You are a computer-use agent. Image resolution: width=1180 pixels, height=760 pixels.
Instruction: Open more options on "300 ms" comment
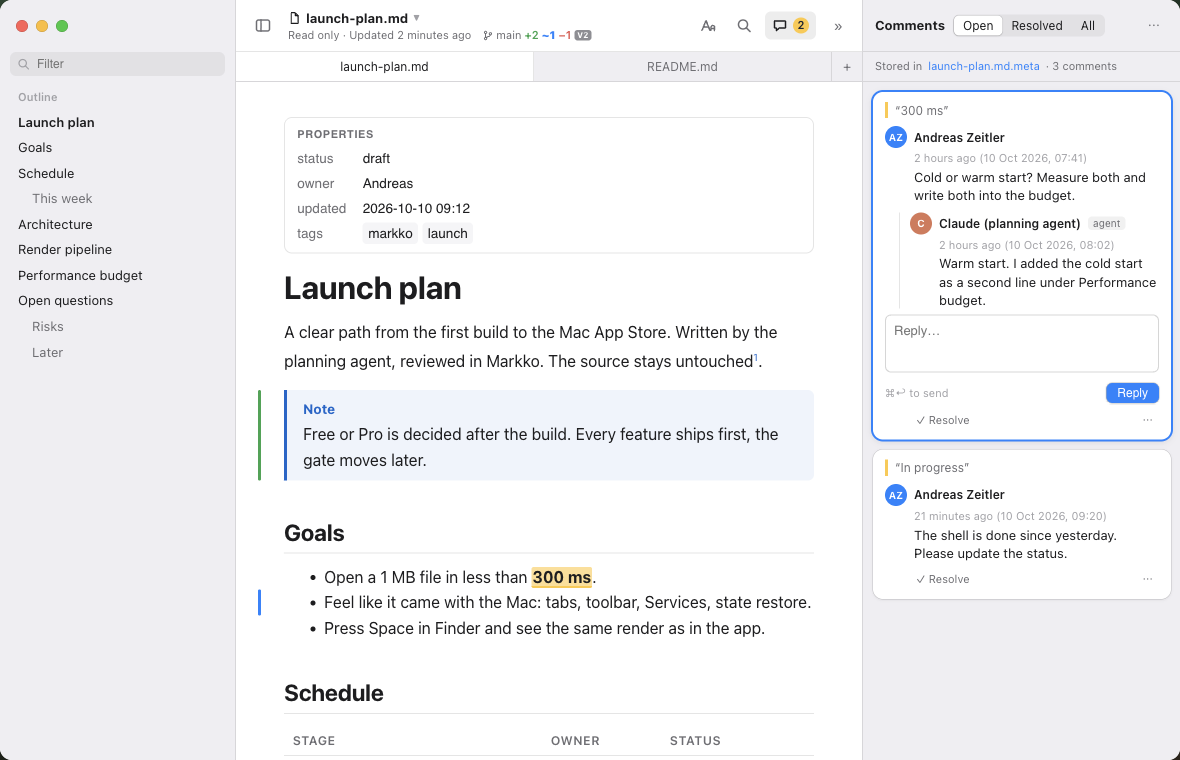(1148, 420)
